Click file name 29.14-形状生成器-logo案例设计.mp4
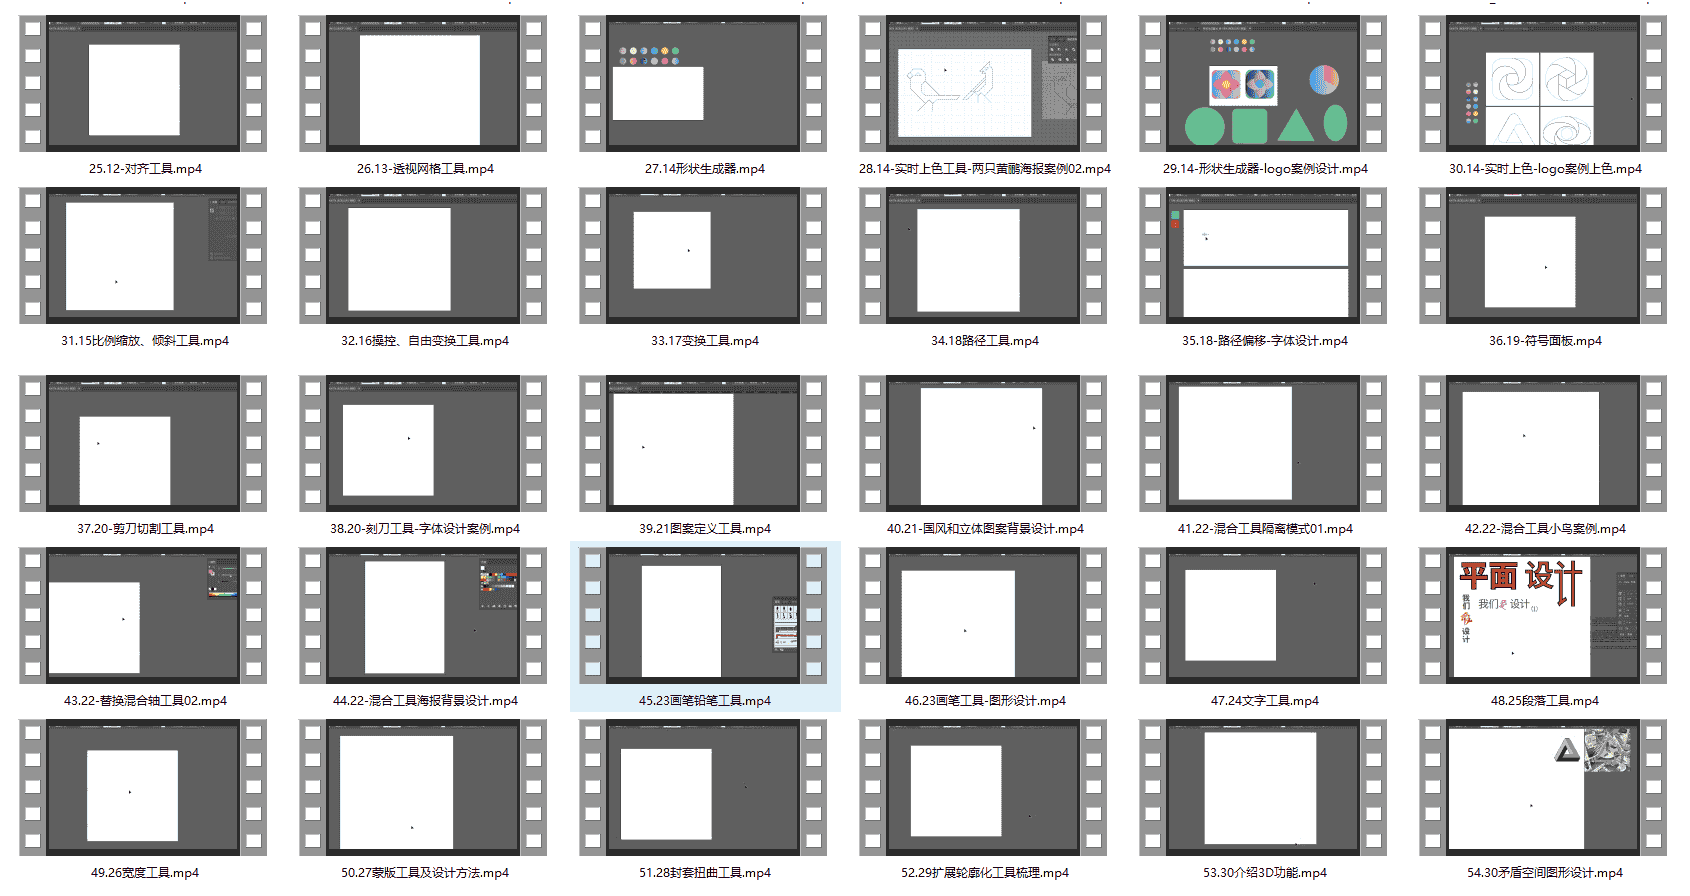 coord(1265,169)
